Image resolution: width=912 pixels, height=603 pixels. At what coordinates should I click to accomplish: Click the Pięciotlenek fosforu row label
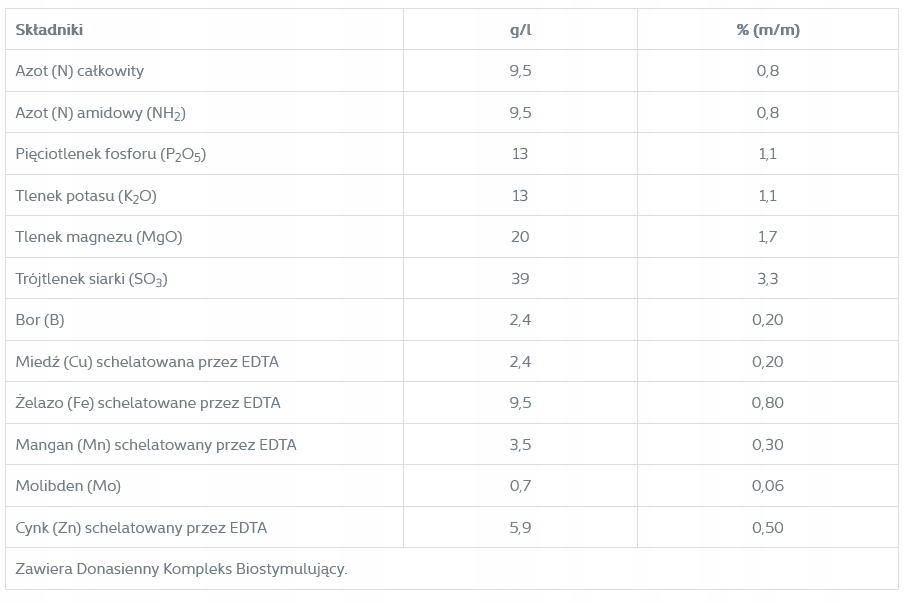click(x=111, y=154)
